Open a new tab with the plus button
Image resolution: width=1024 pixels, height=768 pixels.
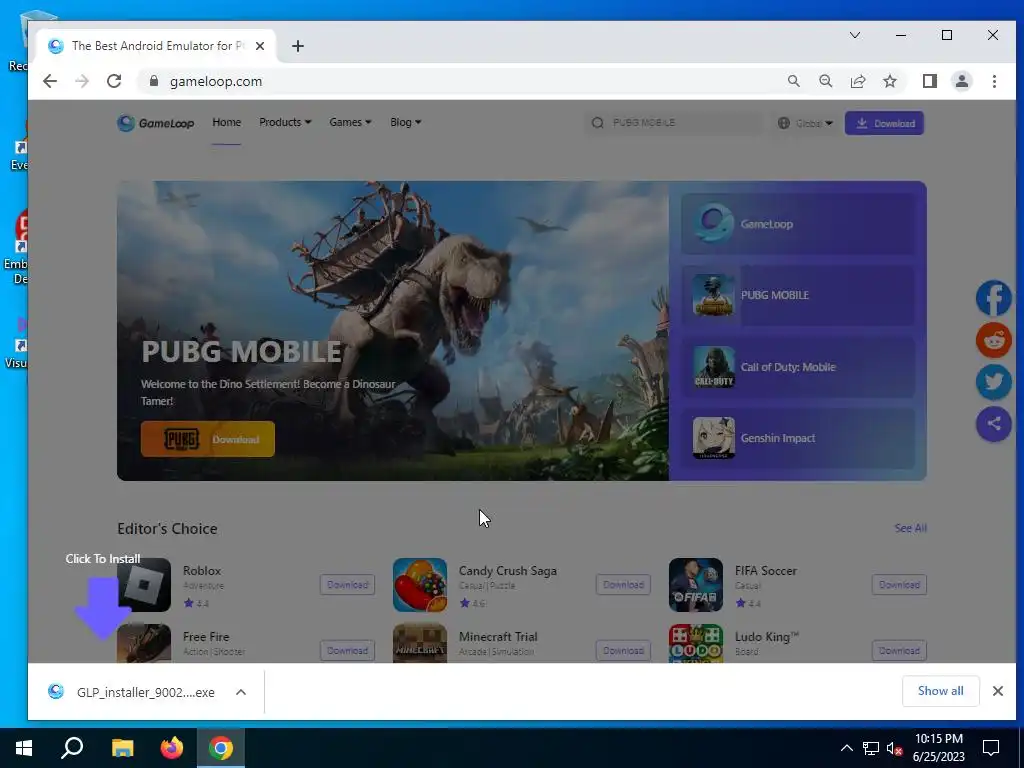point(298,46)
